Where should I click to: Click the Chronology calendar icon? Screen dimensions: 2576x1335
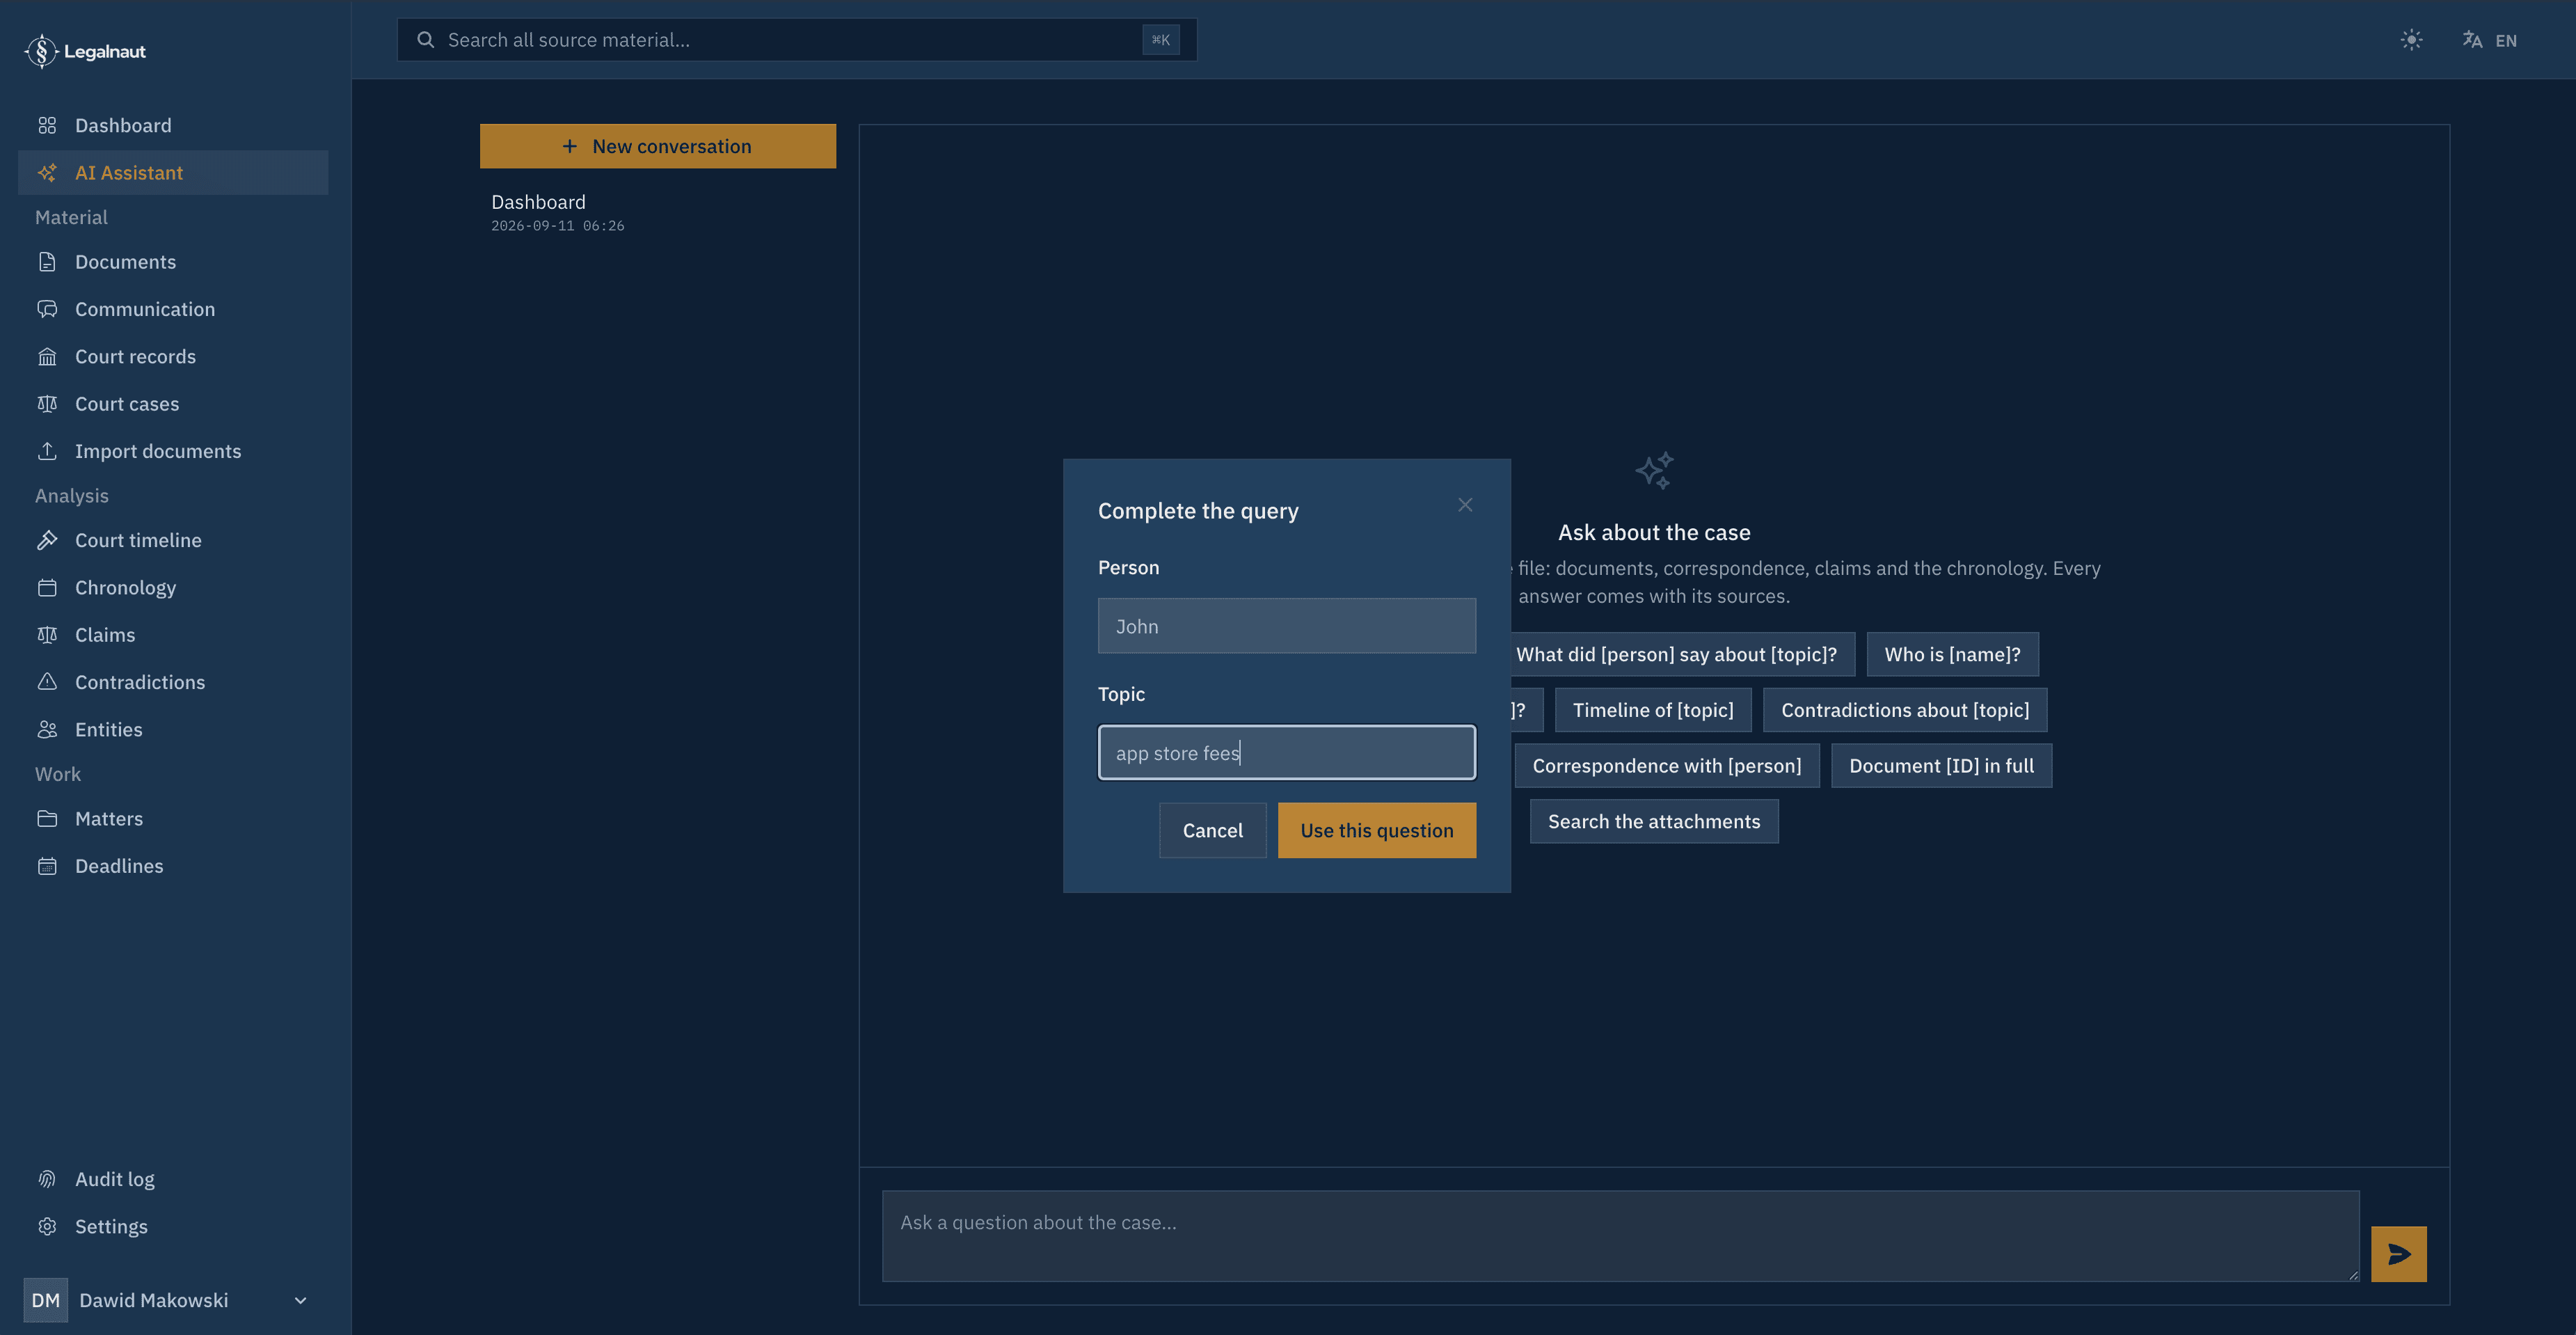point(47,587)
